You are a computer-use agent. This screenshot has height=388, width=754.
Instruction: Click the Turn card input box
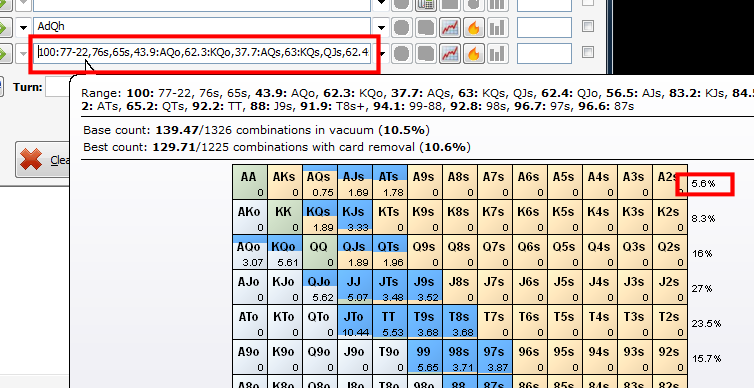58,88
